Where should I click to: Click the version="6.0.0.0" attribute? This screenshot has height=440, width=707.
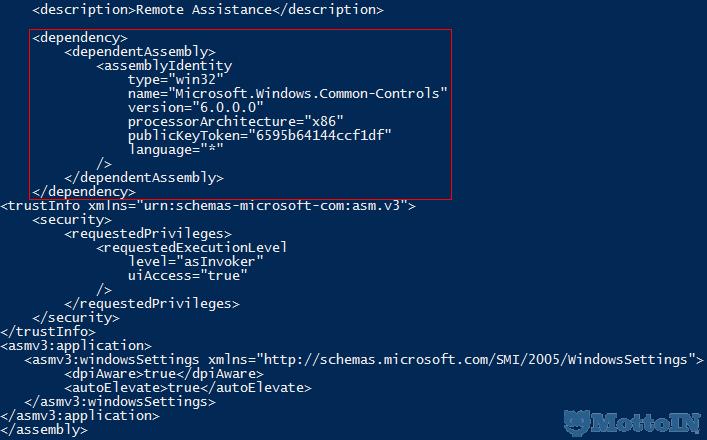tap(195, 107)
